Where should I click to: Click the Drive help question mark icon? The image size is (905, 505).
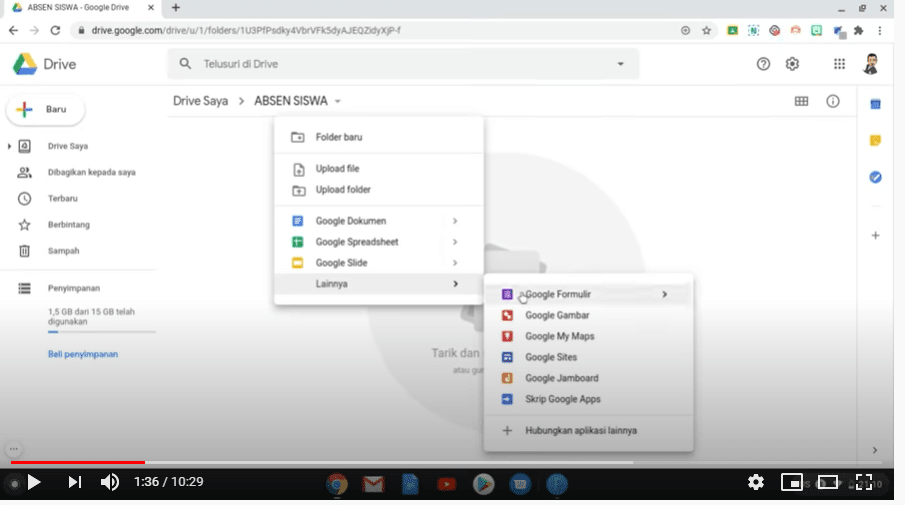click(x=763, y=64)
